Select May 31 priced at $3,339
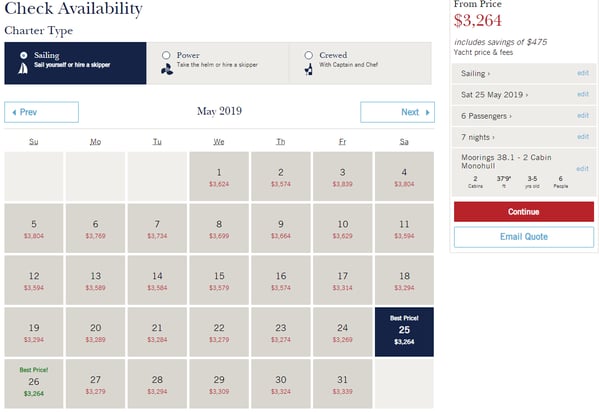This screenshot has height=412, width=600. 343,385
